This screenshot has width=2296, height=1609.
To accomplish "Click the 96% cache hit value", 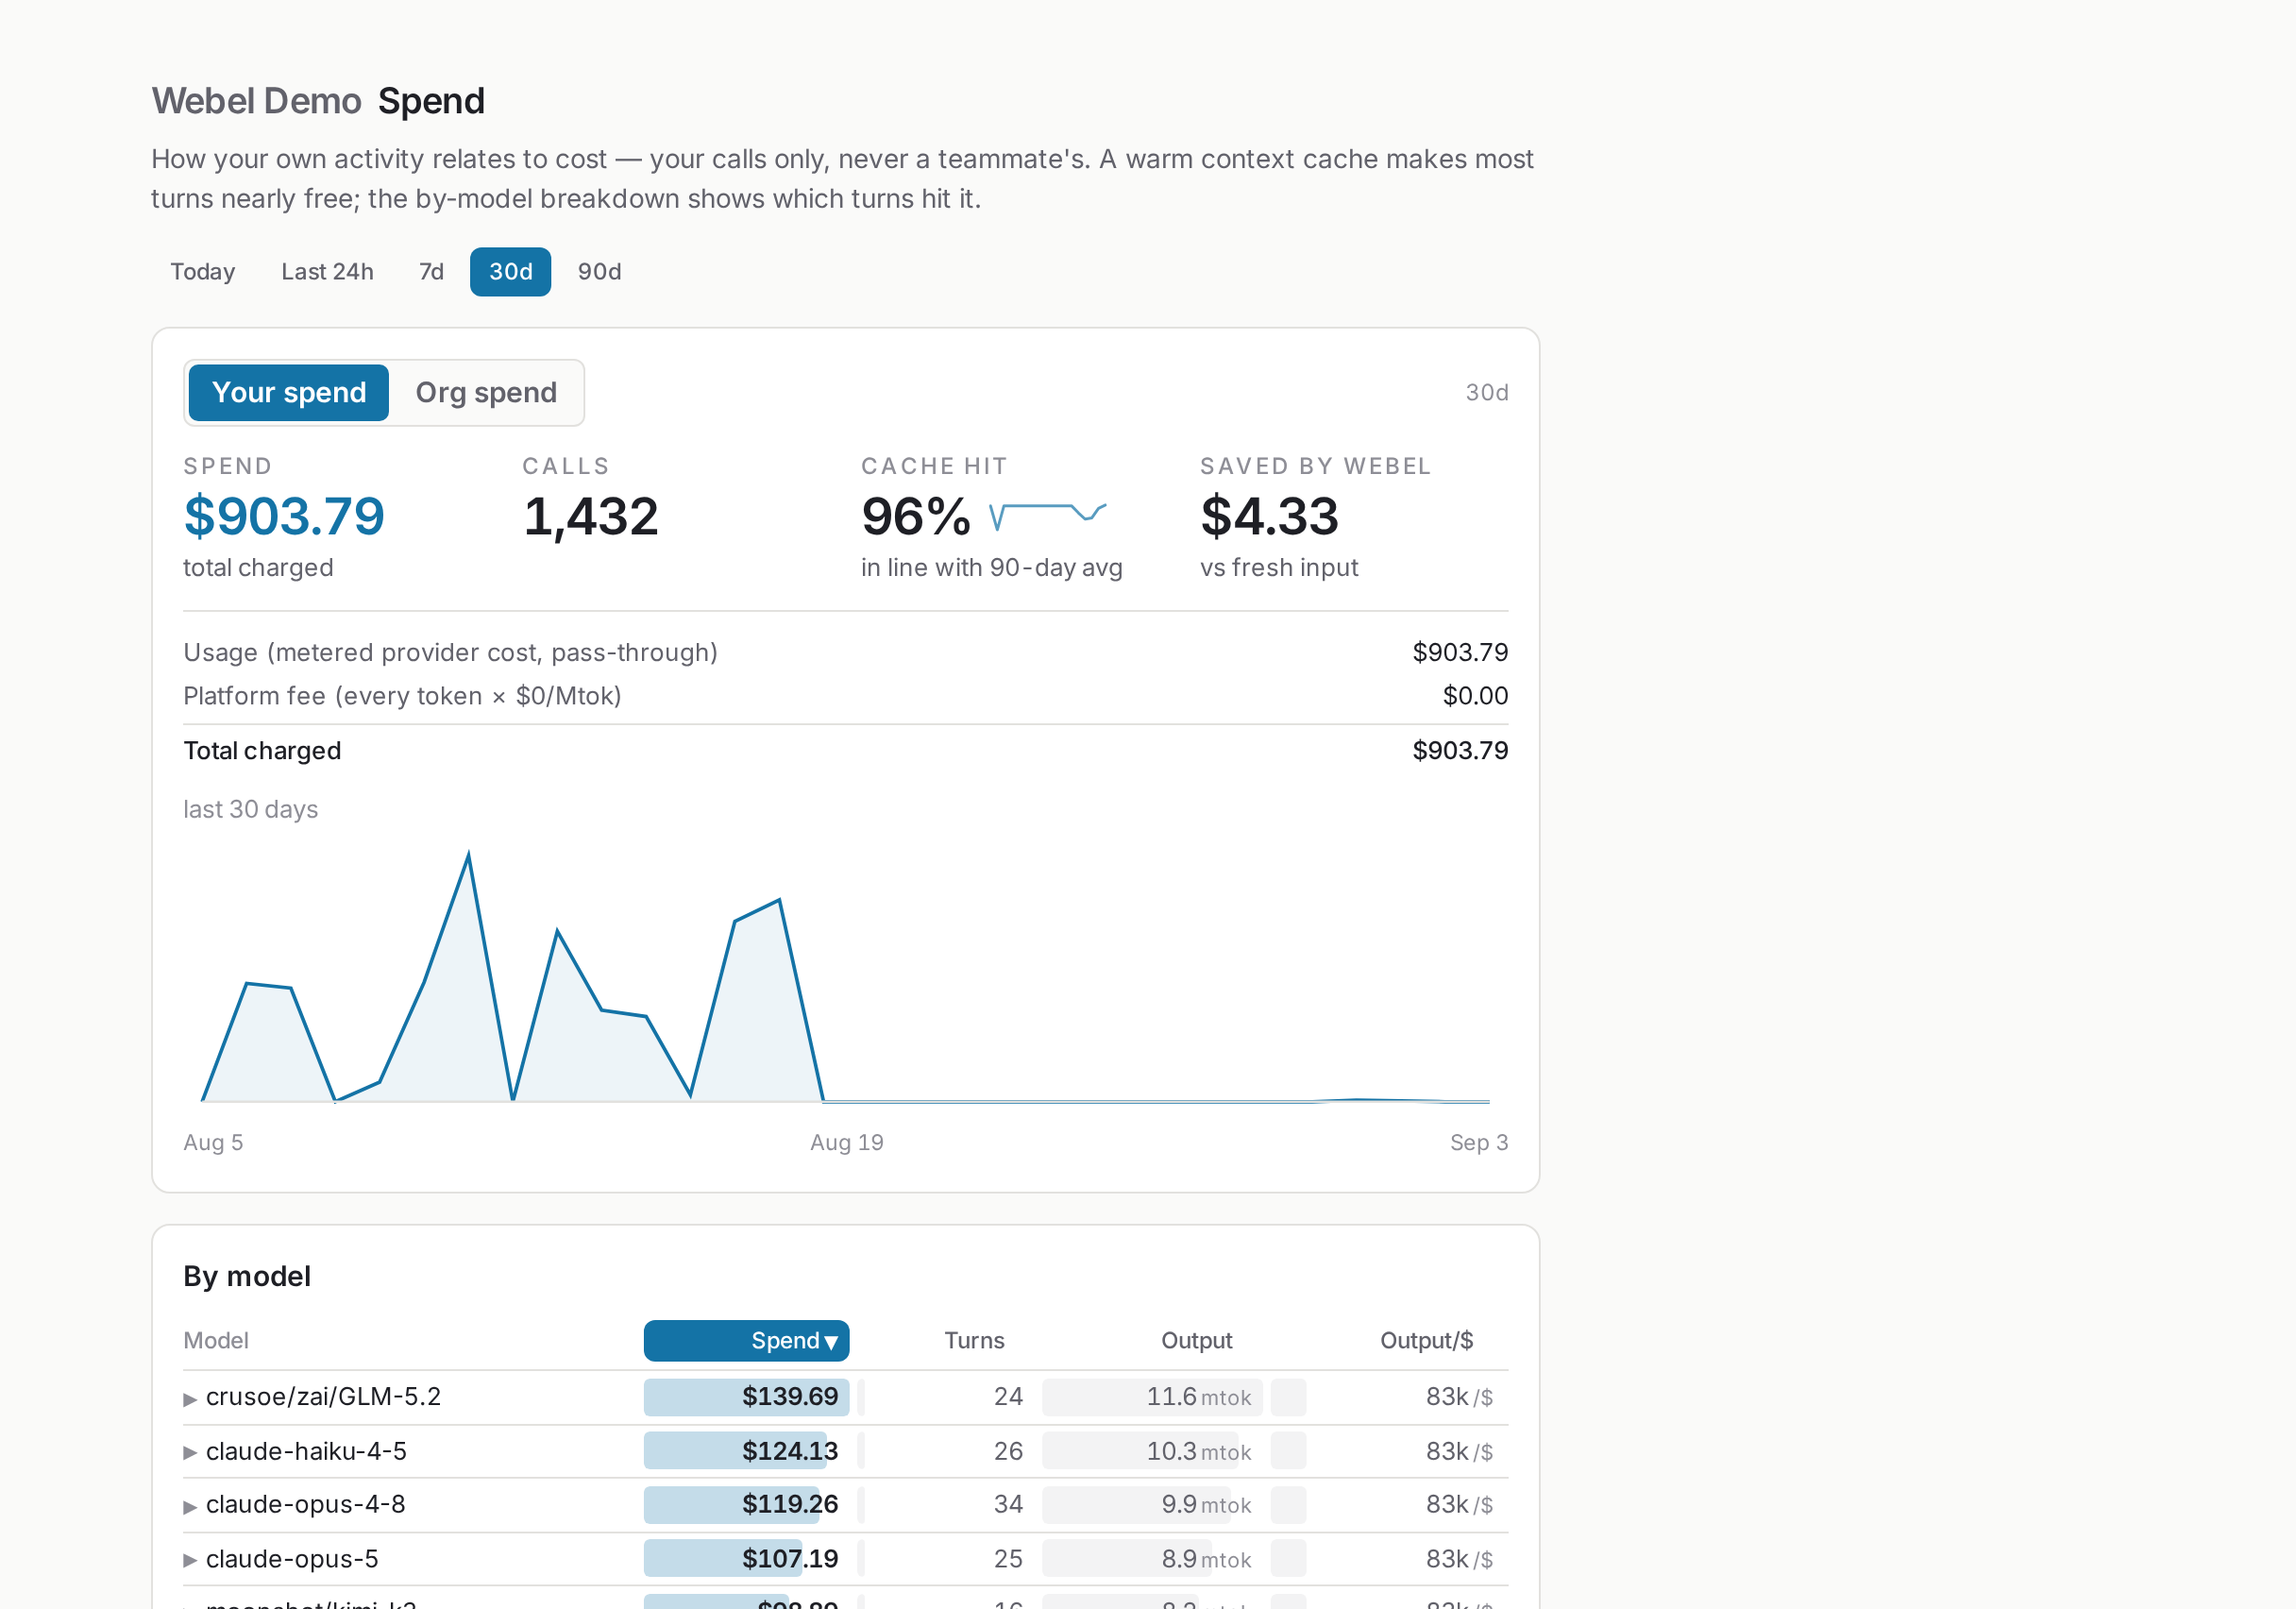I will pos(916,517).
